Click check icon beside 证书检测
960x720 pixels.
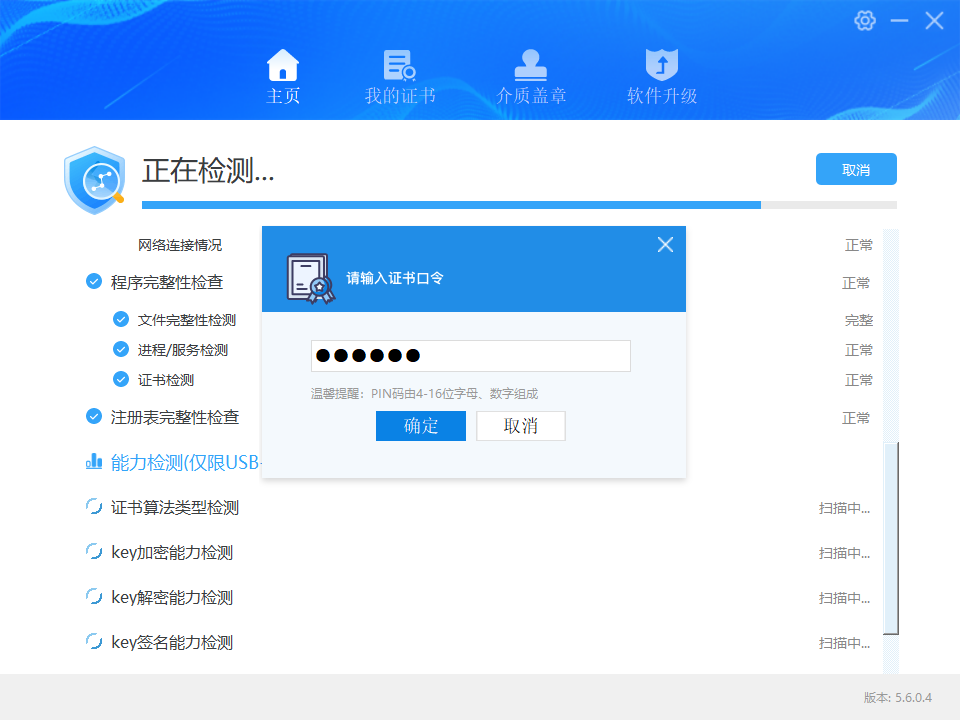pyautogui.click(x=121, y=379)
